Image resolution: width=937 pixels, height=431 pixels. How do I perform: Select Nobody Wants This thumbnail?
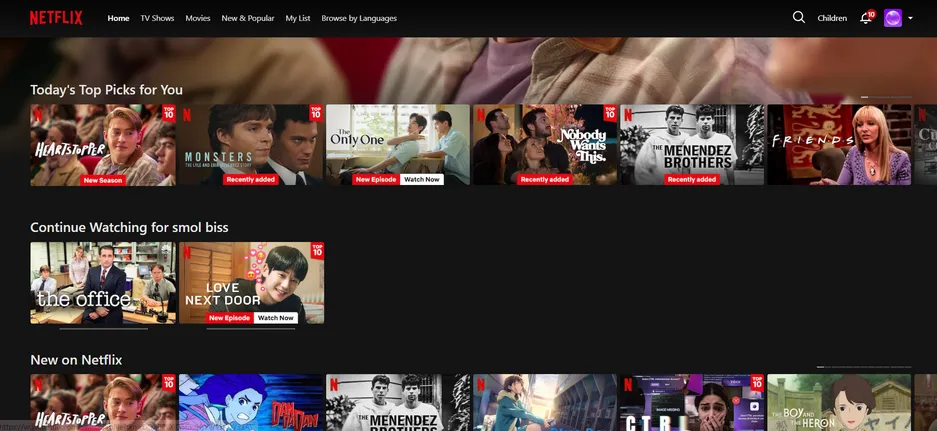pyautogui.click(x=545, y=145)
